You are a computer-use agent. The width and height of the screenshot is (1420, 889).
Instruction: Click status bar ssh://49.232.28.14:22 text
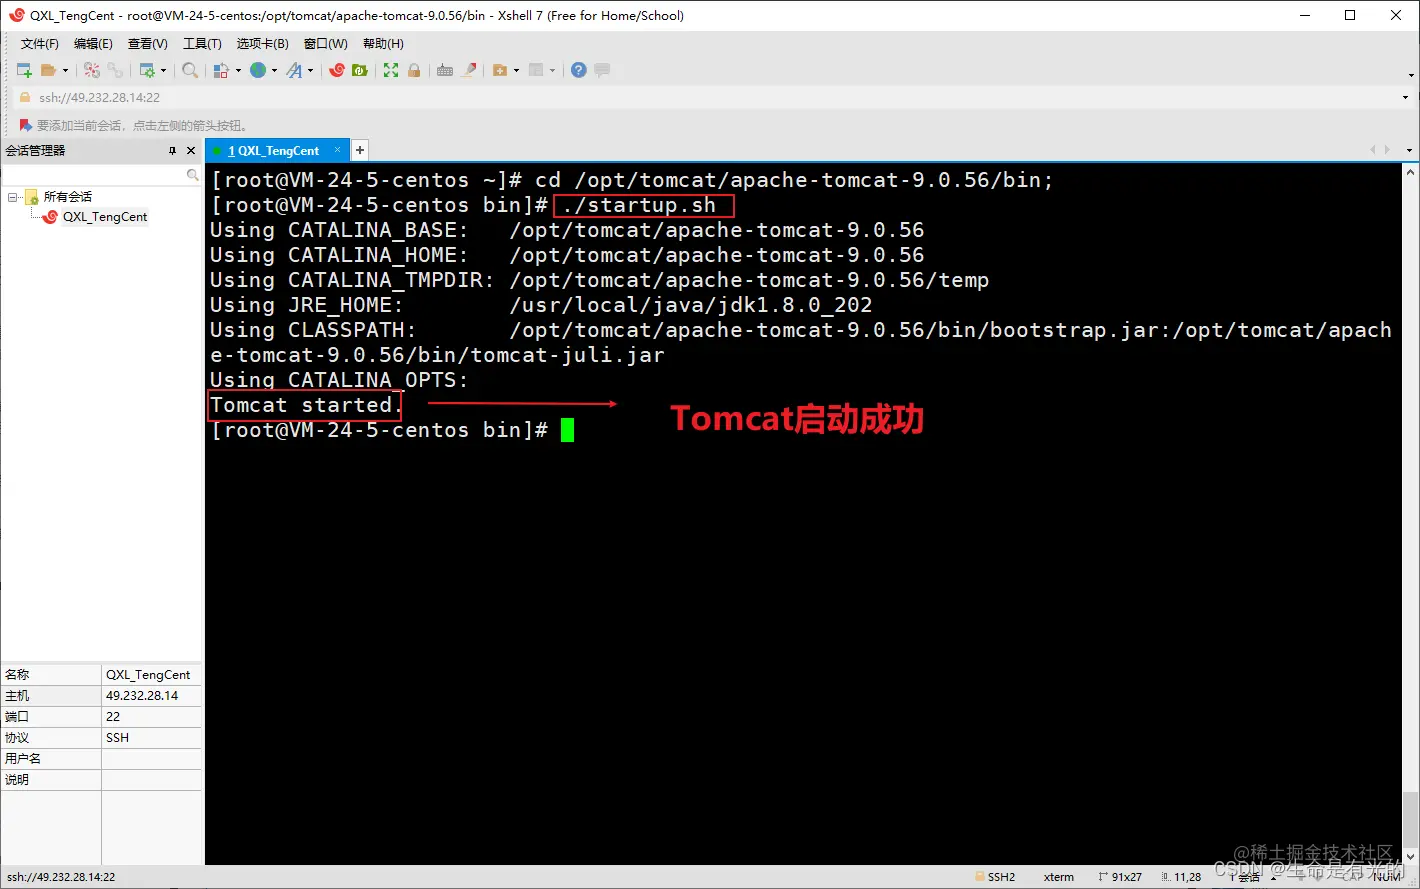[59, 877]
